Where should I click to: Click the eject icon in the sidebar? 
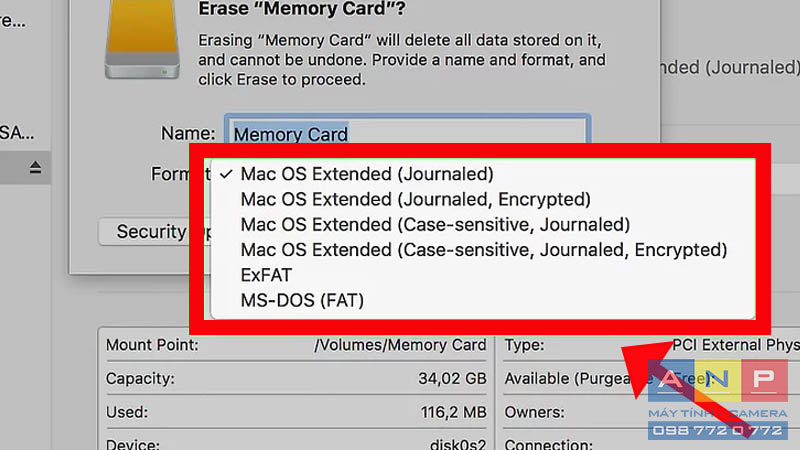click(35, 167)
